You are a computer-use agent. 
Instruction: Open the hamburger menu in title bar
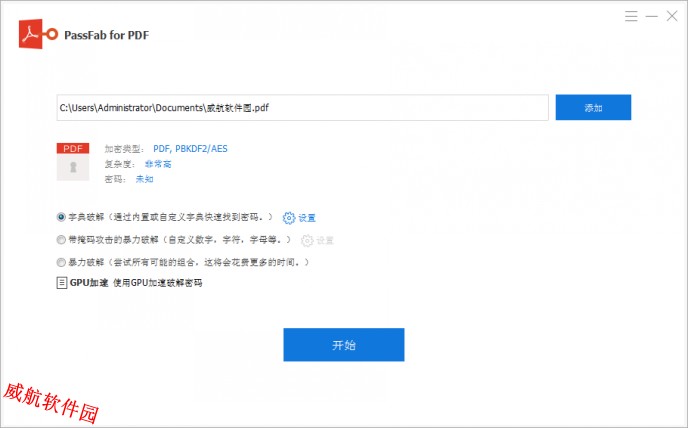click(630, 17)
